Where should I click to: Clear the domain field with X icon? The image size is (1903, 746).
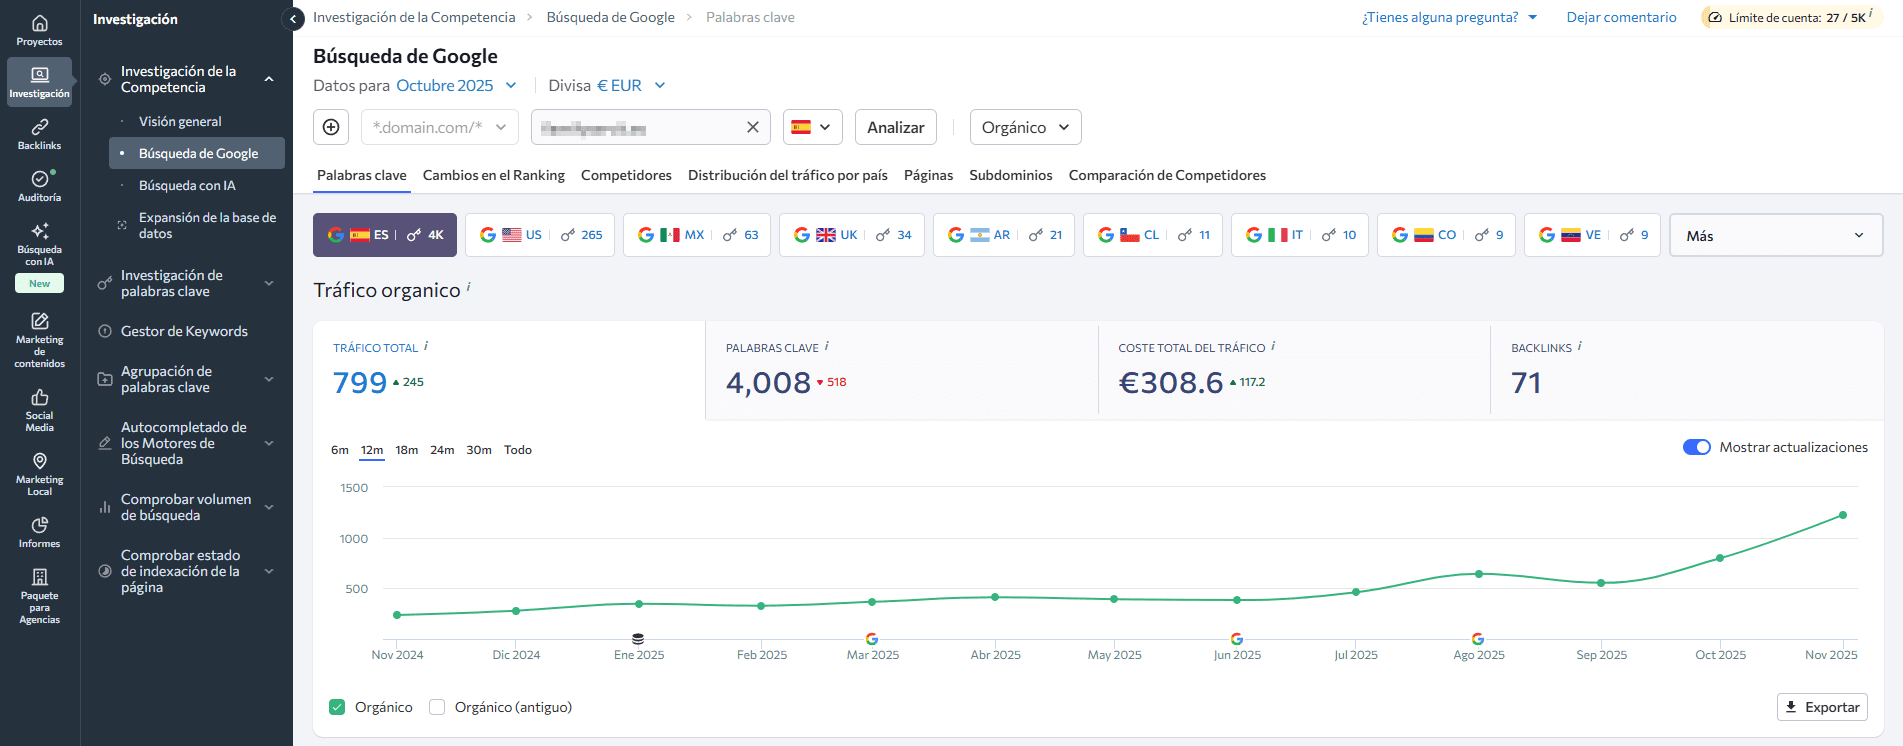(x=752, y=127)
